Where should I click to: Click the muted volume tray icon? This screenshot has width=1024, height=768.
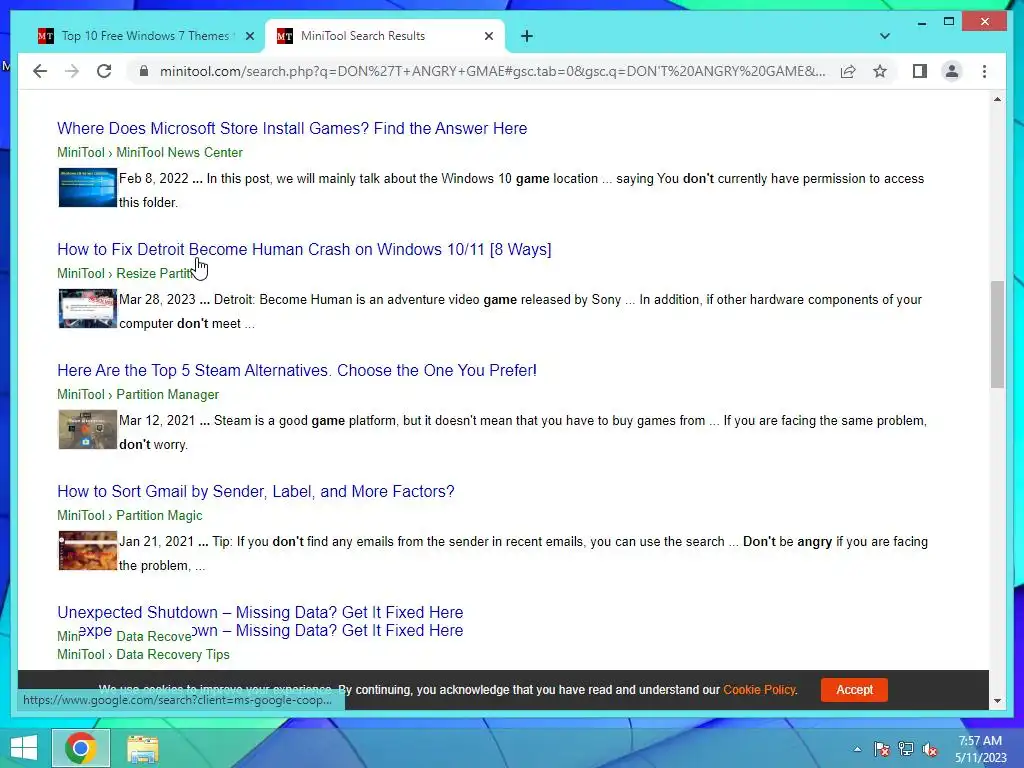coord(929,749)
